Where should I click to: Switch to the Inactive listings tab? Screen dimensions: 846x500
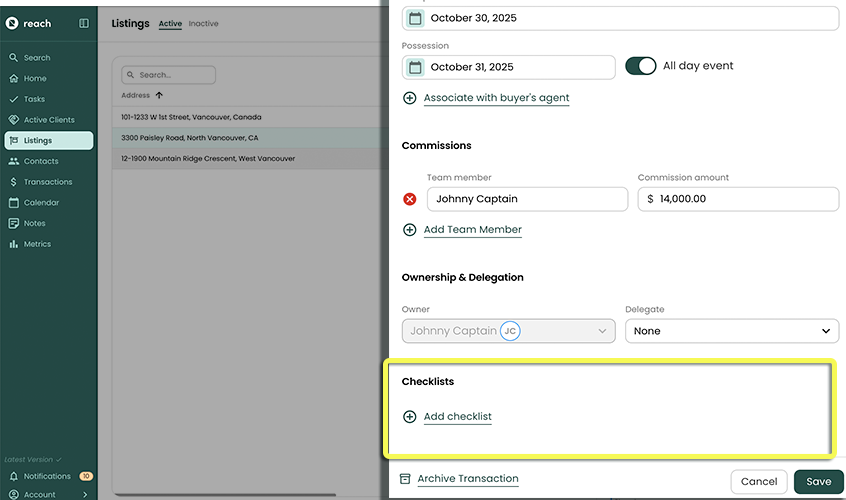pyautogui.click(x=204, y=24)
